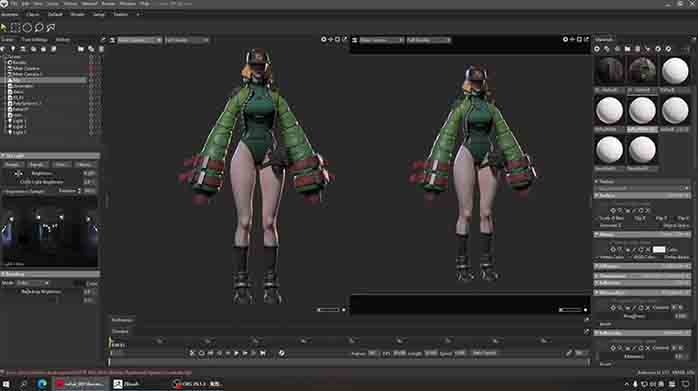Toggle visibility of Light 1
The width and height of the screenshot is (698, 391).
tap(91, 121)
